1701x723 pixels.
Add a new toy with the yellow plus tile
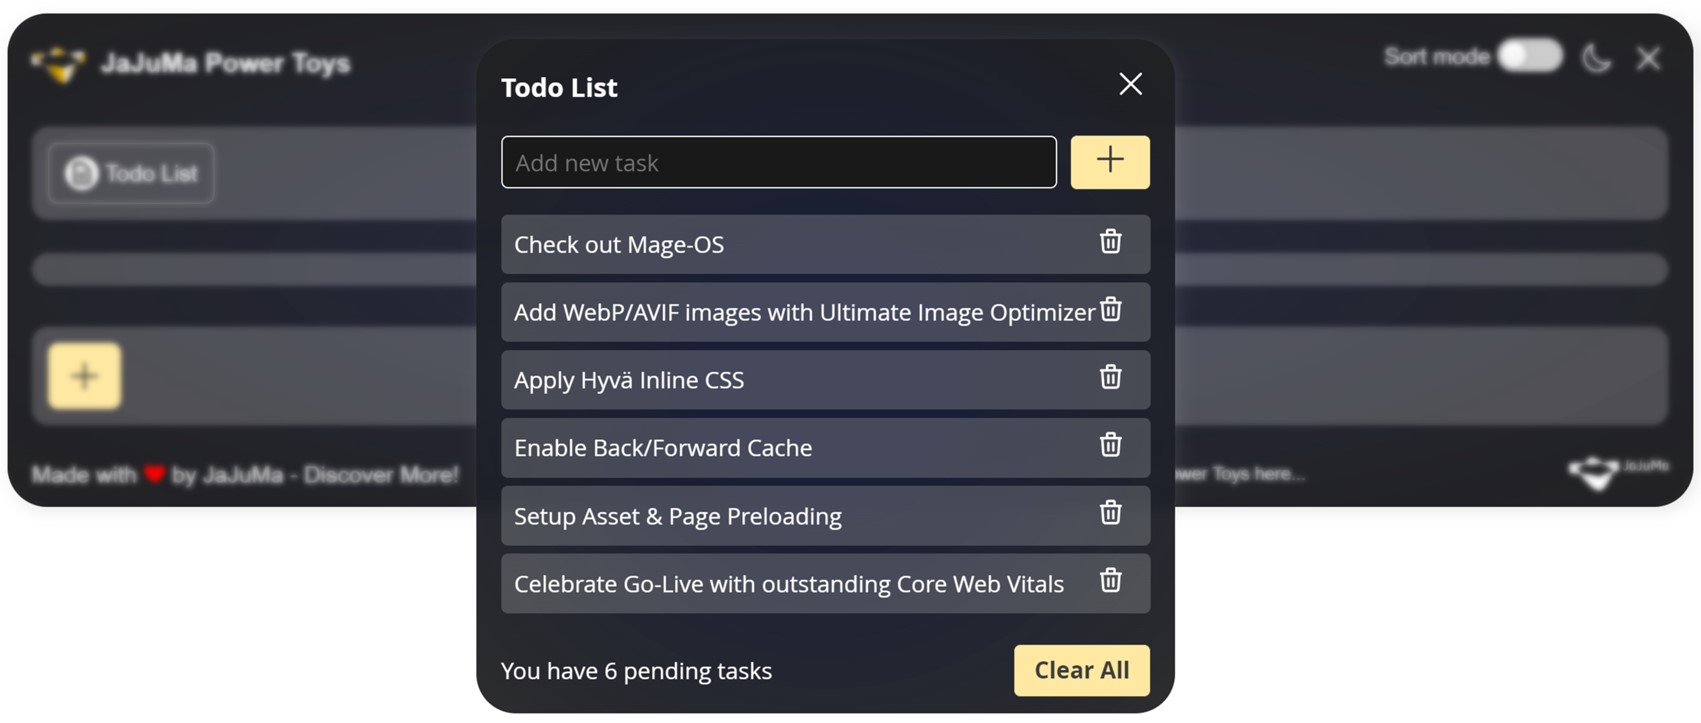(85, 376)
